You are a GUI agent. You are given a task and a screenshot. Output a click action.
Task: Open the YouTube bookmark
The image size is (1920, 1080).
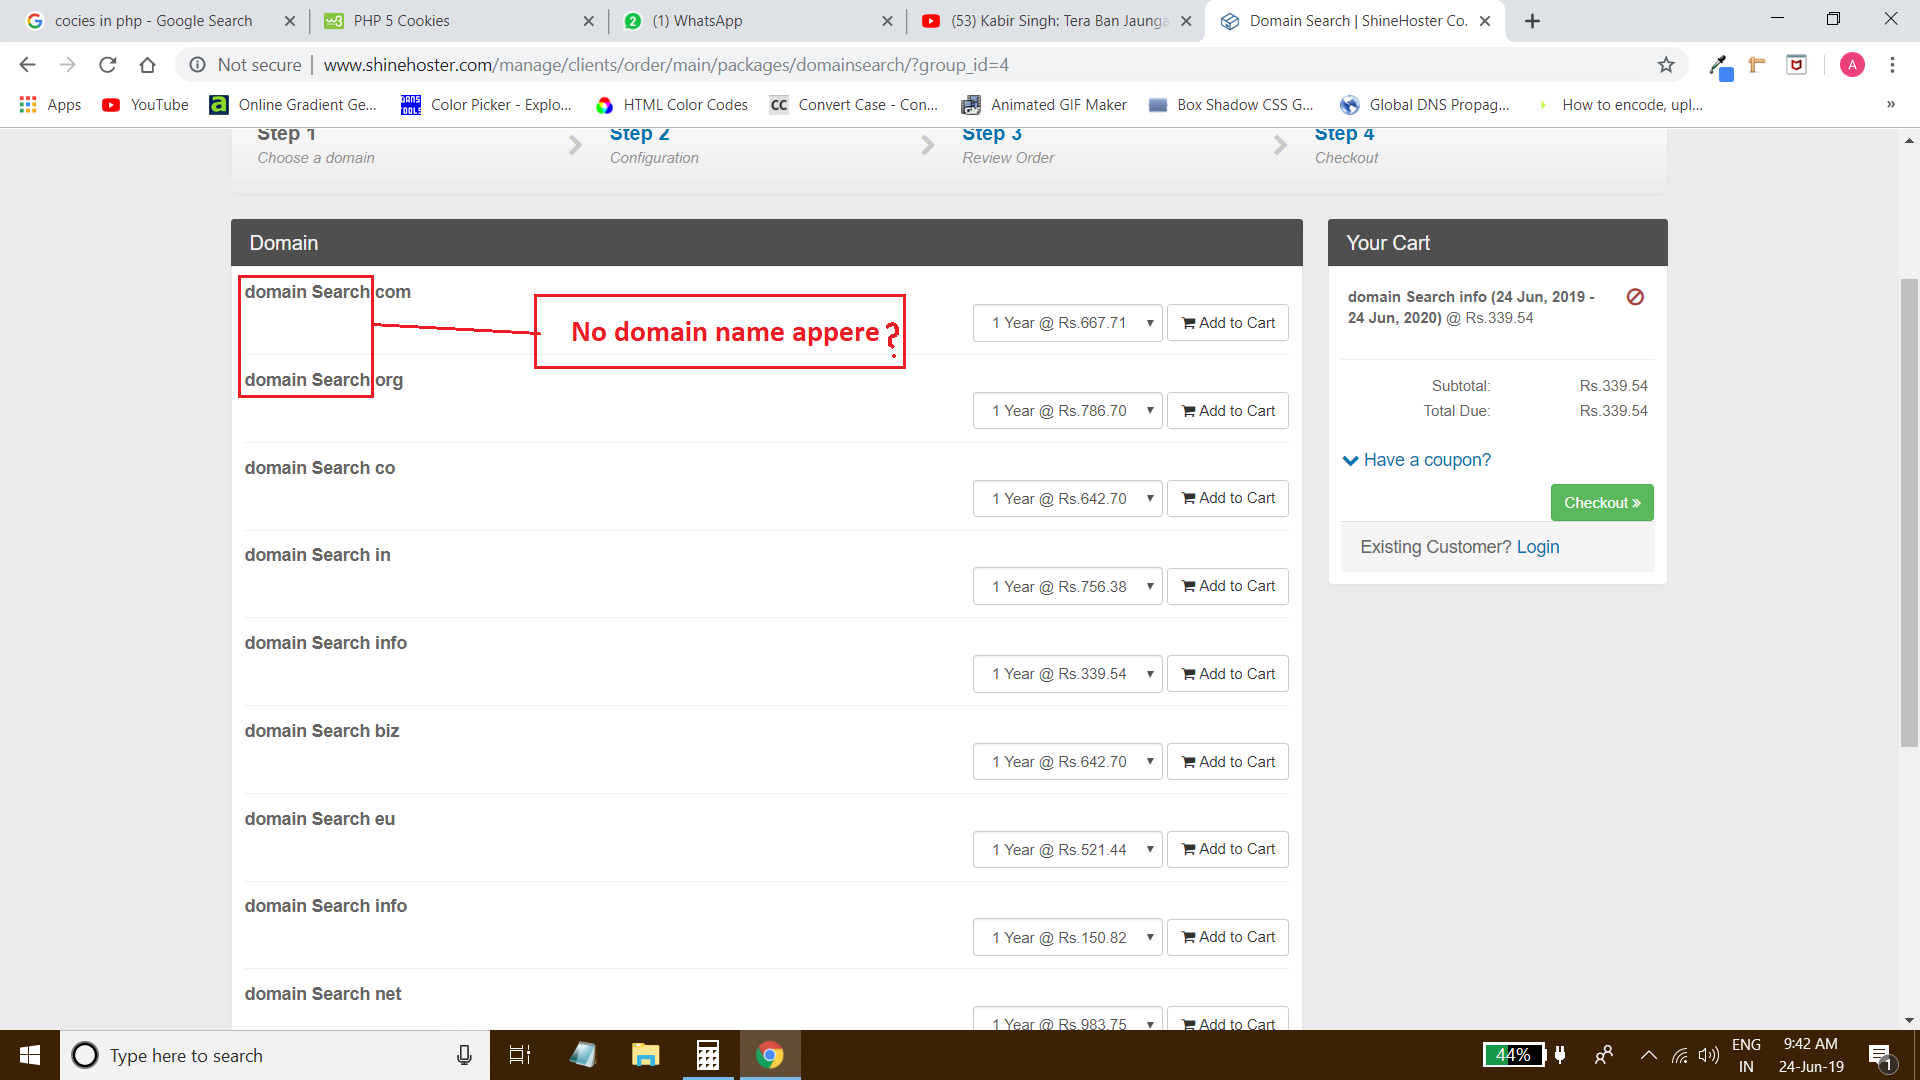(x=145, y=105)
